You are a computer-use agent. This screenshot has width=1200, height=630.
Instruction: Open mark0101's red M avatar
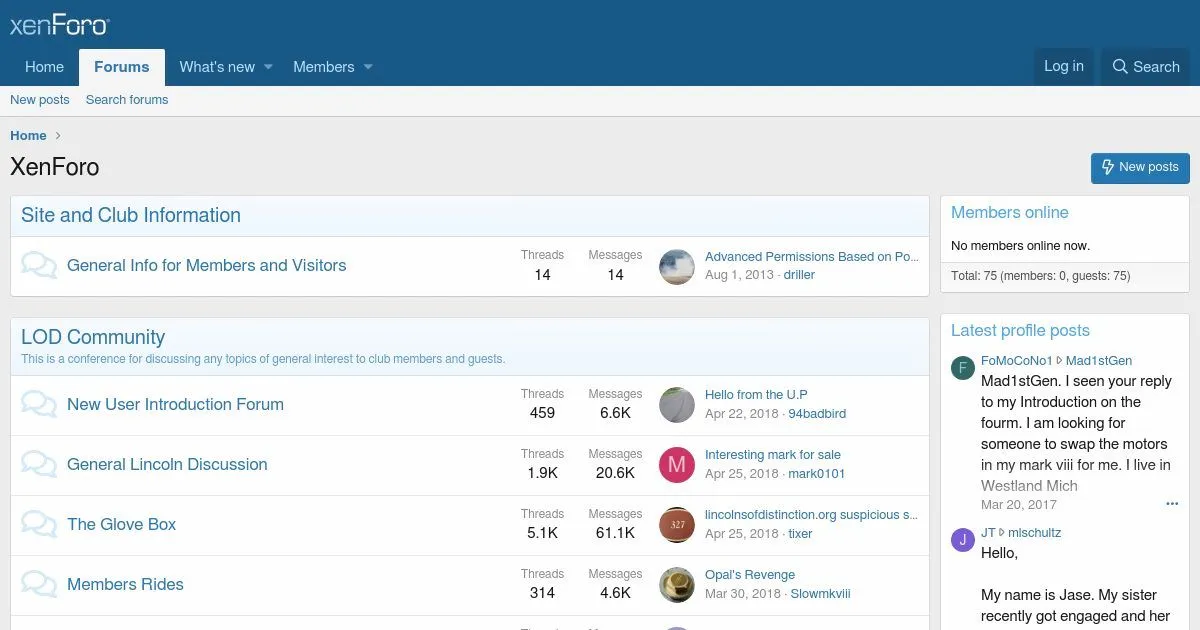click(677, 465)
